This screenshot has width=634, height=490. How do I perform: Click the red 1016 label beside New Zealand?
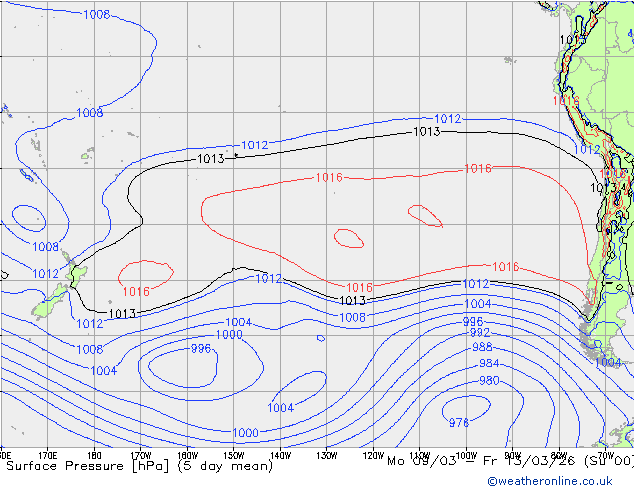tap(136, 291)
